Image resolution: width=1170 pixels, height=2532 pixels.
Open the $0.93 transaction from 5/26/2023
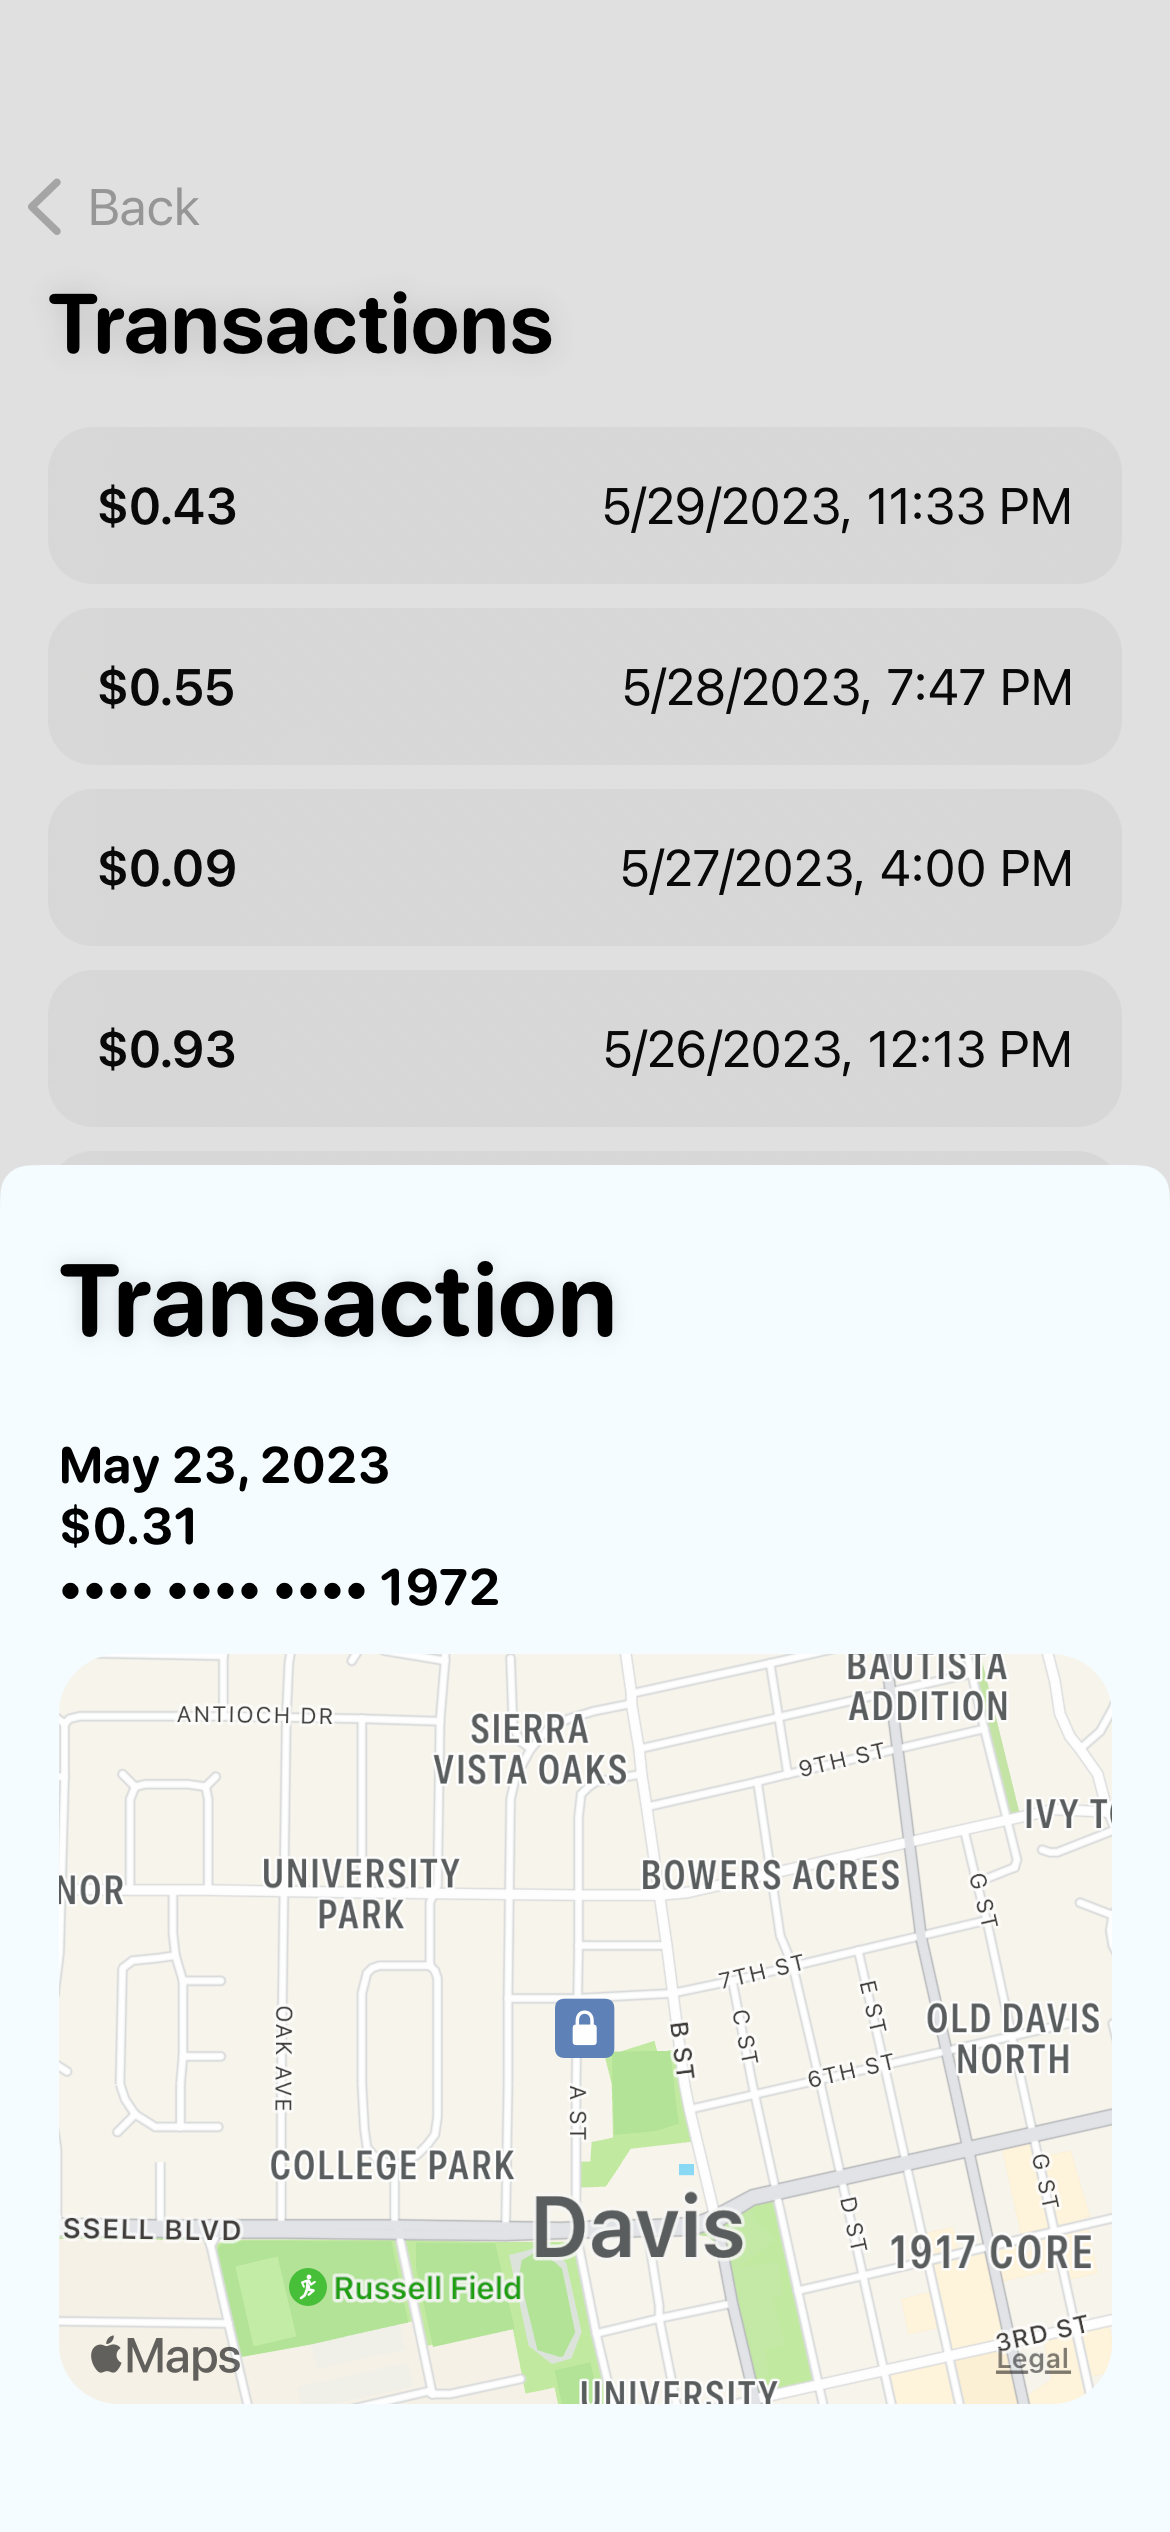coord(584,1049)
